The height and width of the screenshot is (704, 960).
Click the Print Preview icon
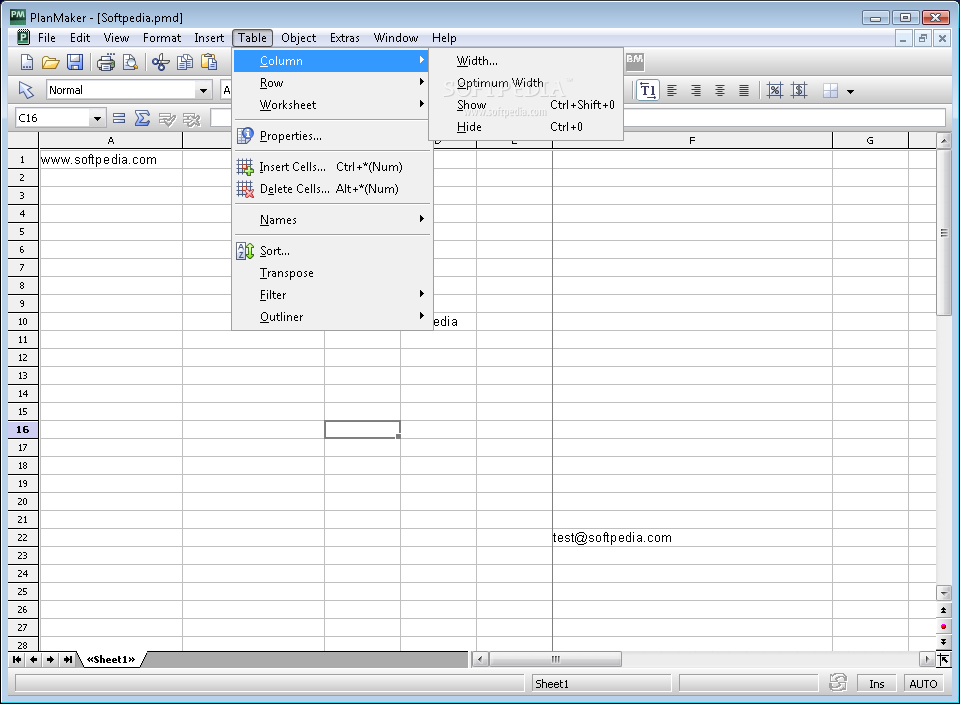pos(129,62)
